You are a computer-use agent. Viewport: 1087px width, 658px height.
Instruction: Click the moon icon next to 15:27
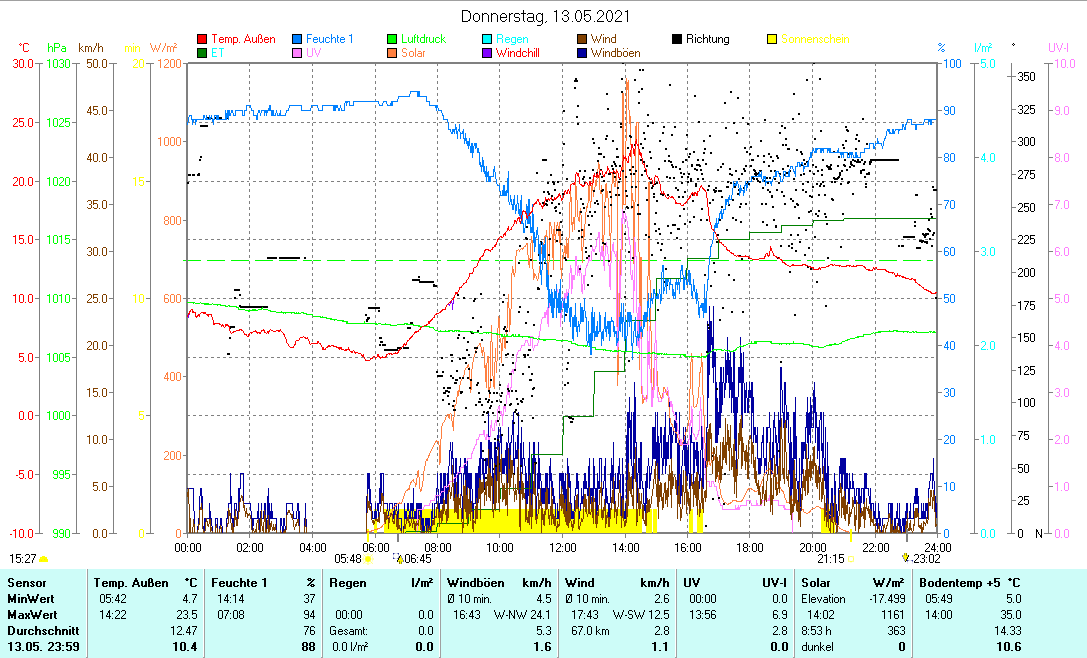coord(44,558)
